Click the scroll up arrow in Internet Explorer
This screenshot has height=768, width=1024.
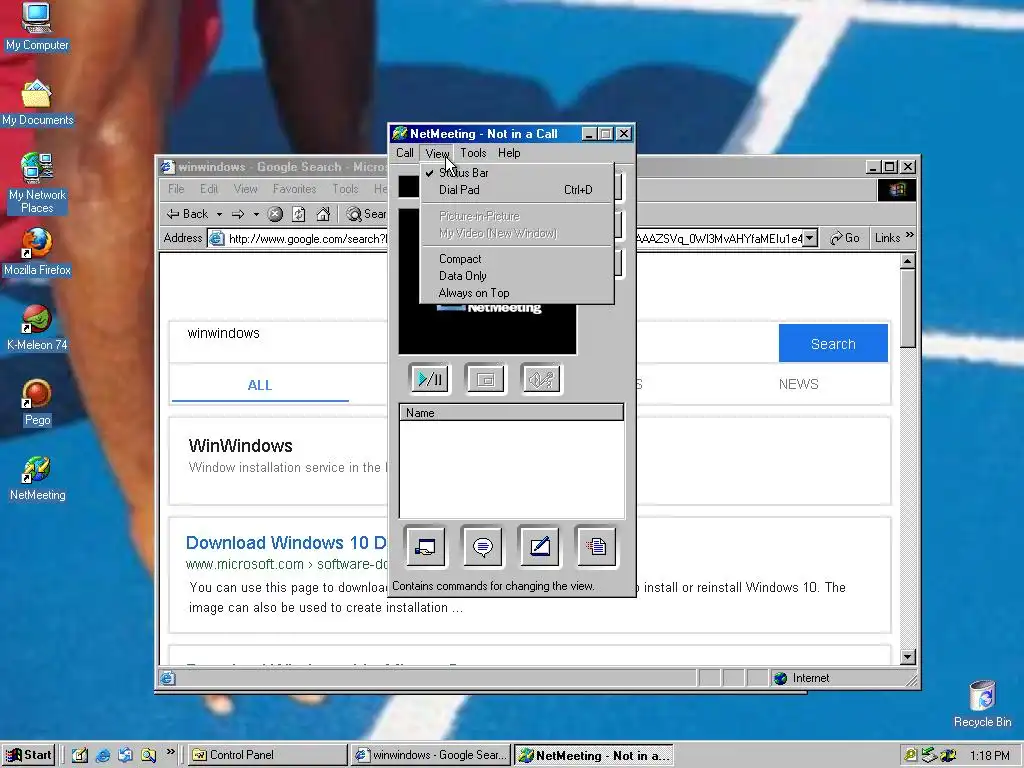click(x=908, y=261)
